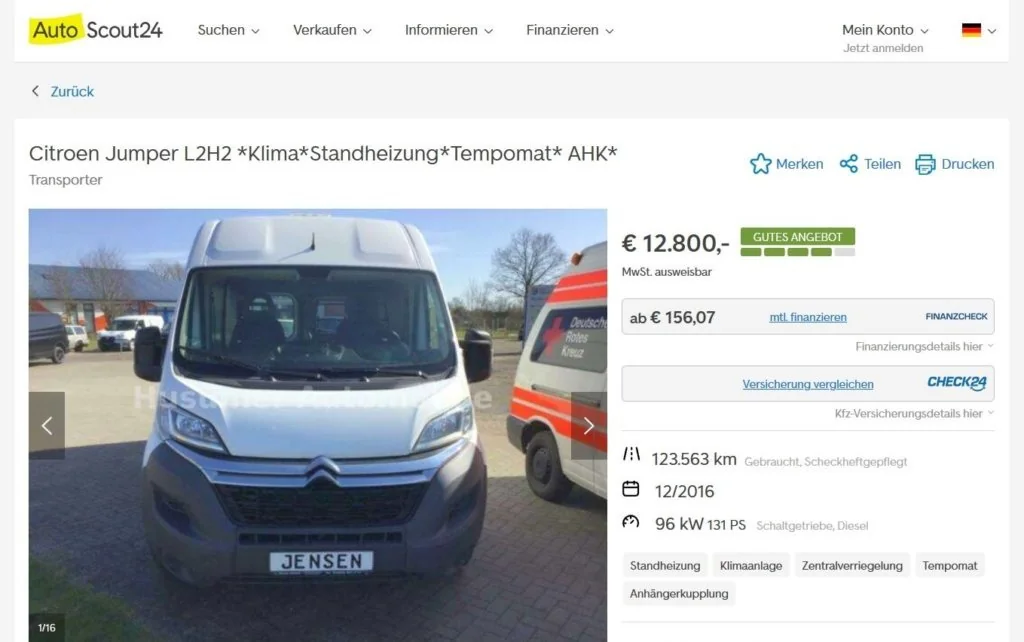Click the CHECK24 logo
Viewport: 1024px width, 642px height.
[956, 383]
